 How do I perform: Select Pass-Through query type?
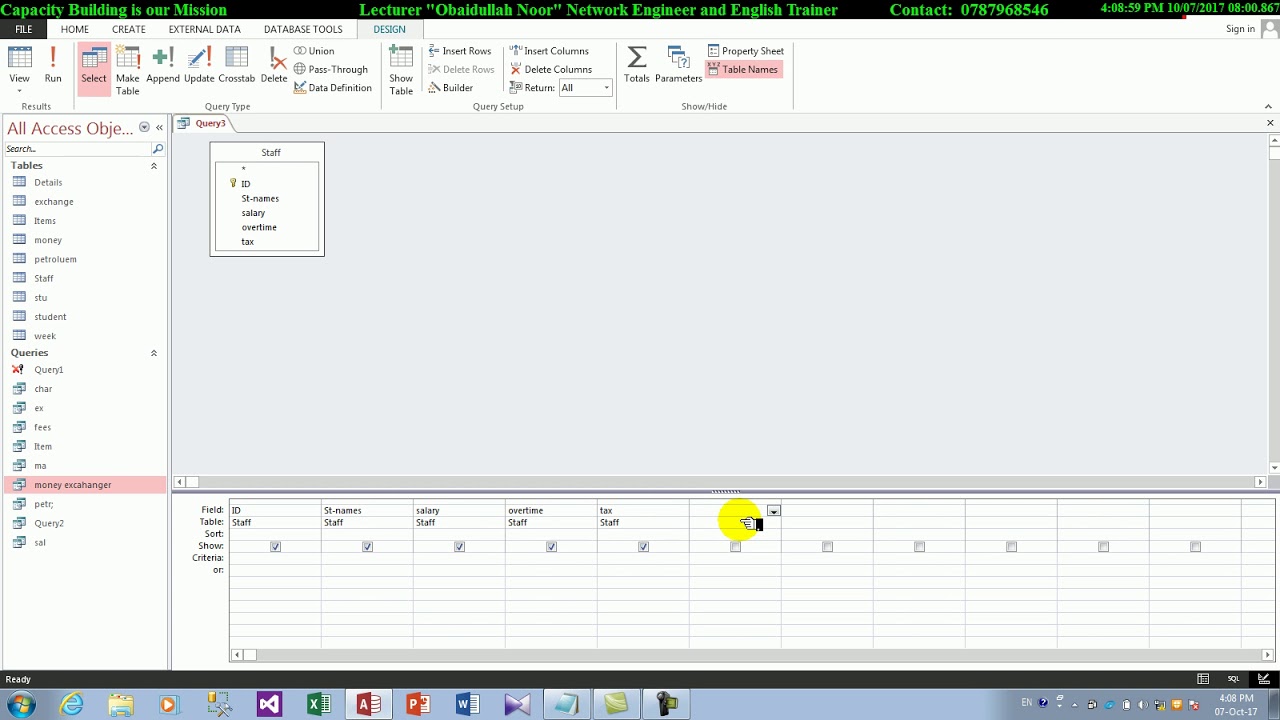click(x=331, y=70)
